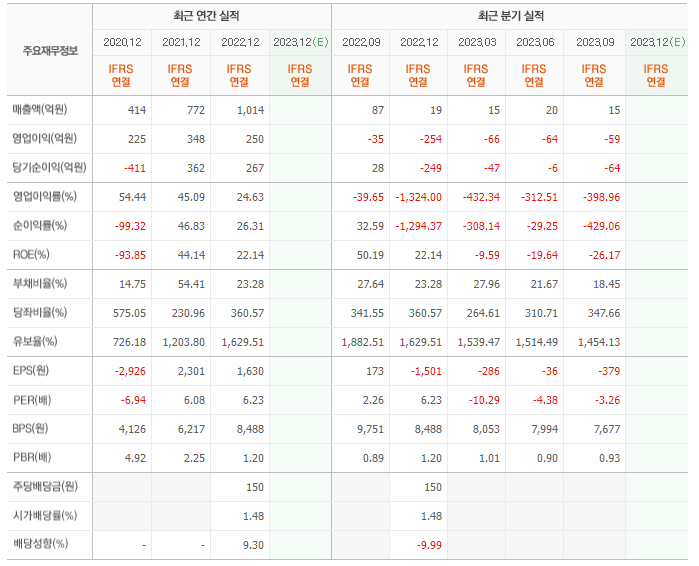
Task: Select the 1,454.13 reserve ratio value
Action: pyautogui.click(x=599, y=342)
